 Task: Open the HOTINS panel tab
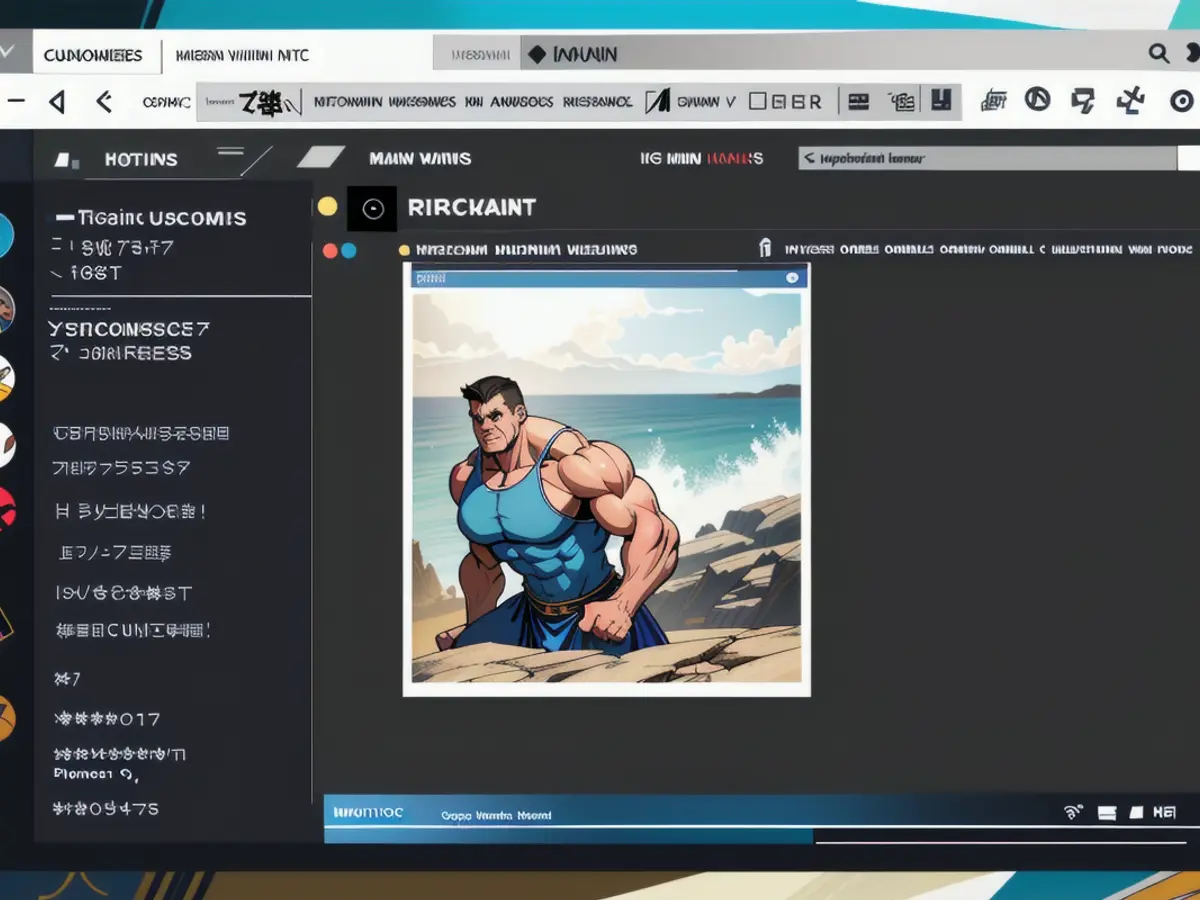140,159
